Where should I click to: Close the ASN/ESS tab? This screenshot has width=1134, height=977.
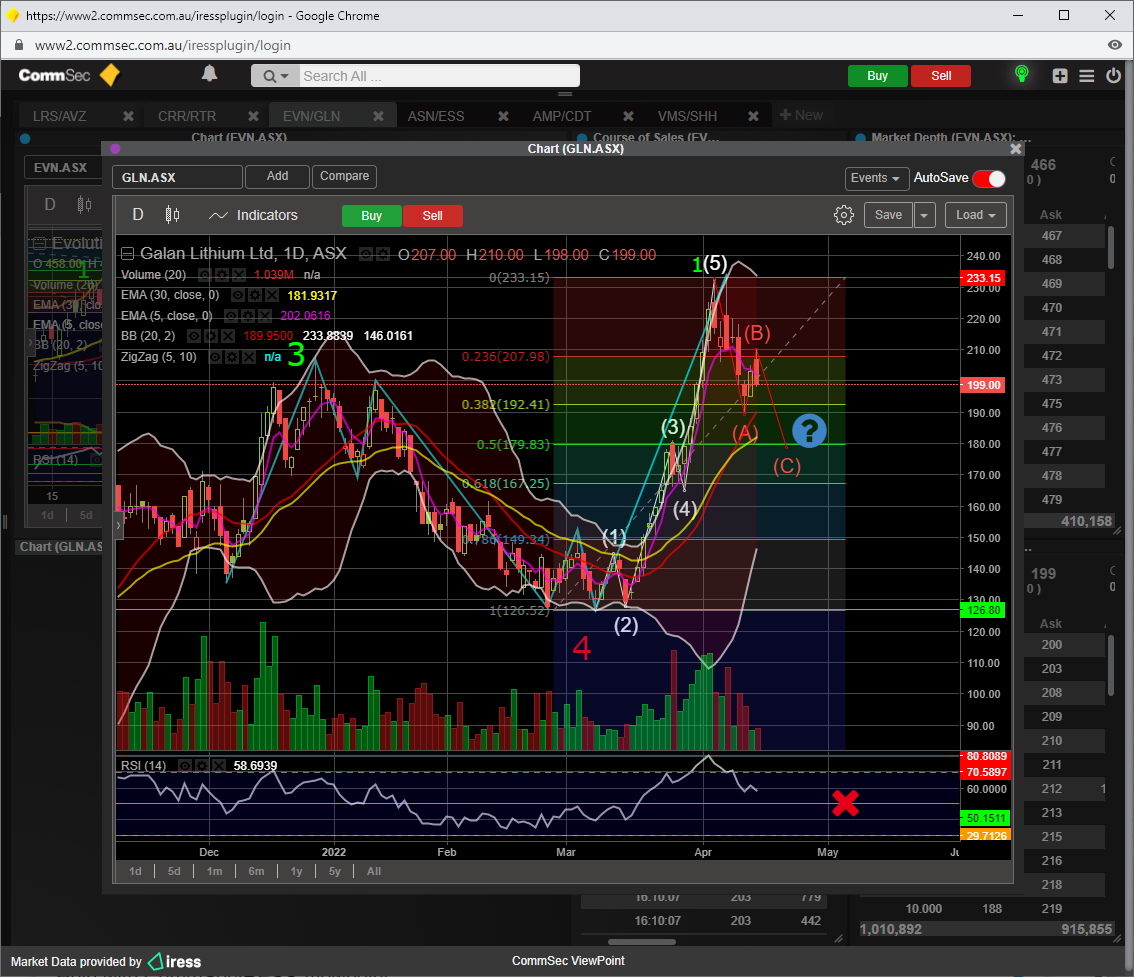coord(503,116)
